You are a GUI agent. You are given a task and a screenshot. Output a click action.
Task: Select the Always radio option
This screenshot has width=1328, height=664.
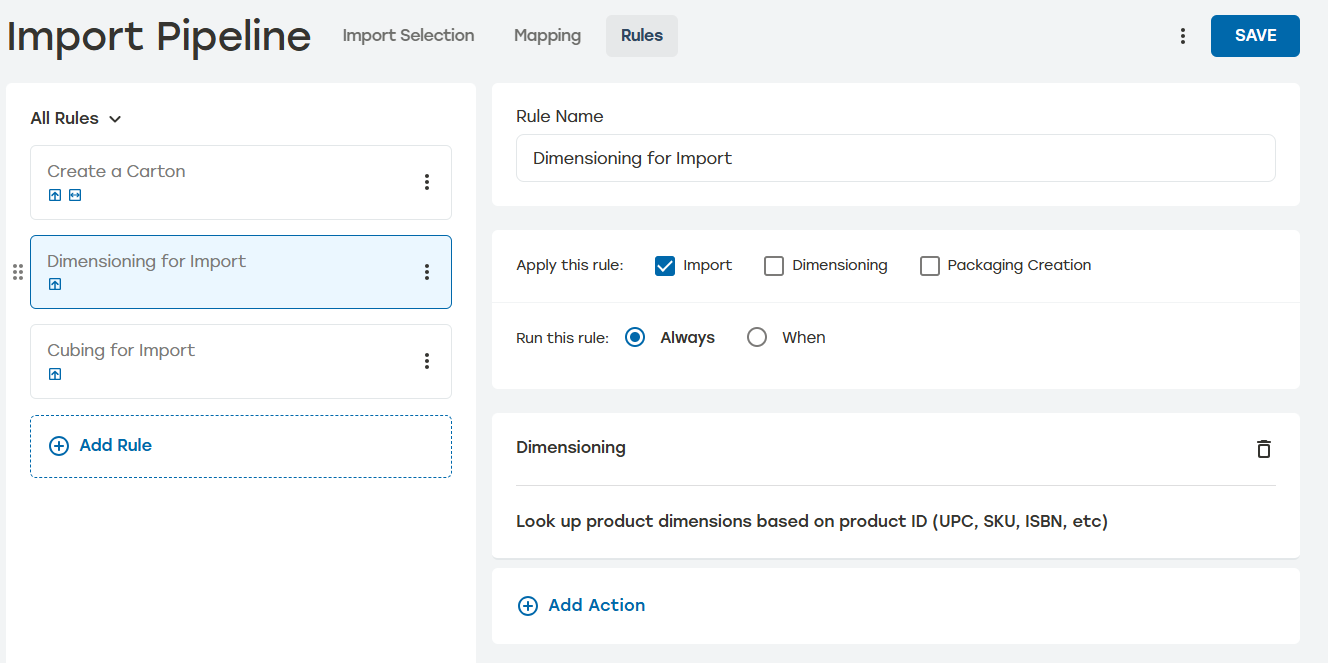(635, 338)
